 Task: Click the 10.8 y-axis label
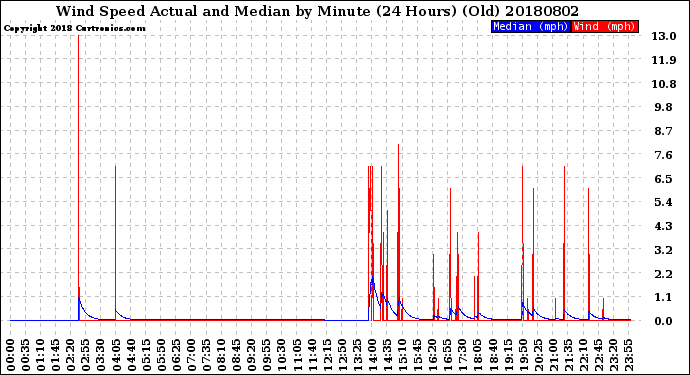tap(664, 84)
